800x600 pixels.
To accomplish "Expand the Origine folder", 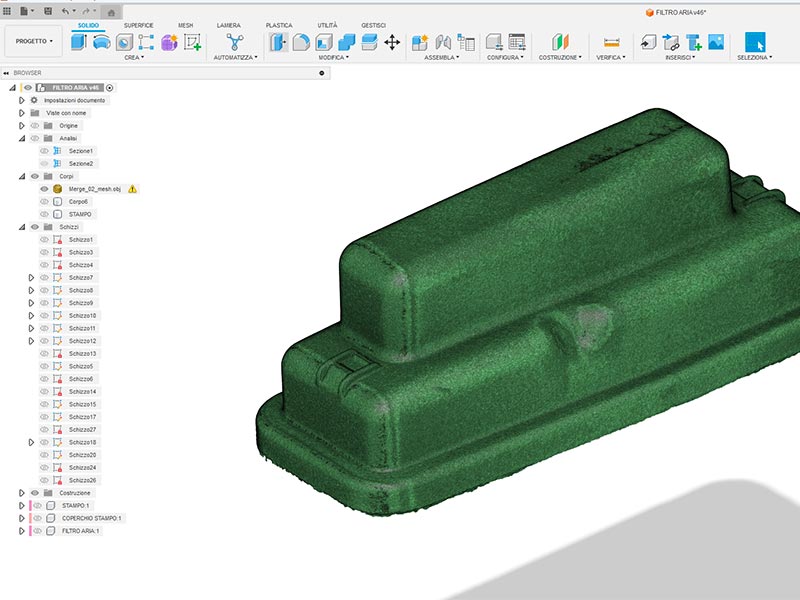I will (x=23, y=126).
